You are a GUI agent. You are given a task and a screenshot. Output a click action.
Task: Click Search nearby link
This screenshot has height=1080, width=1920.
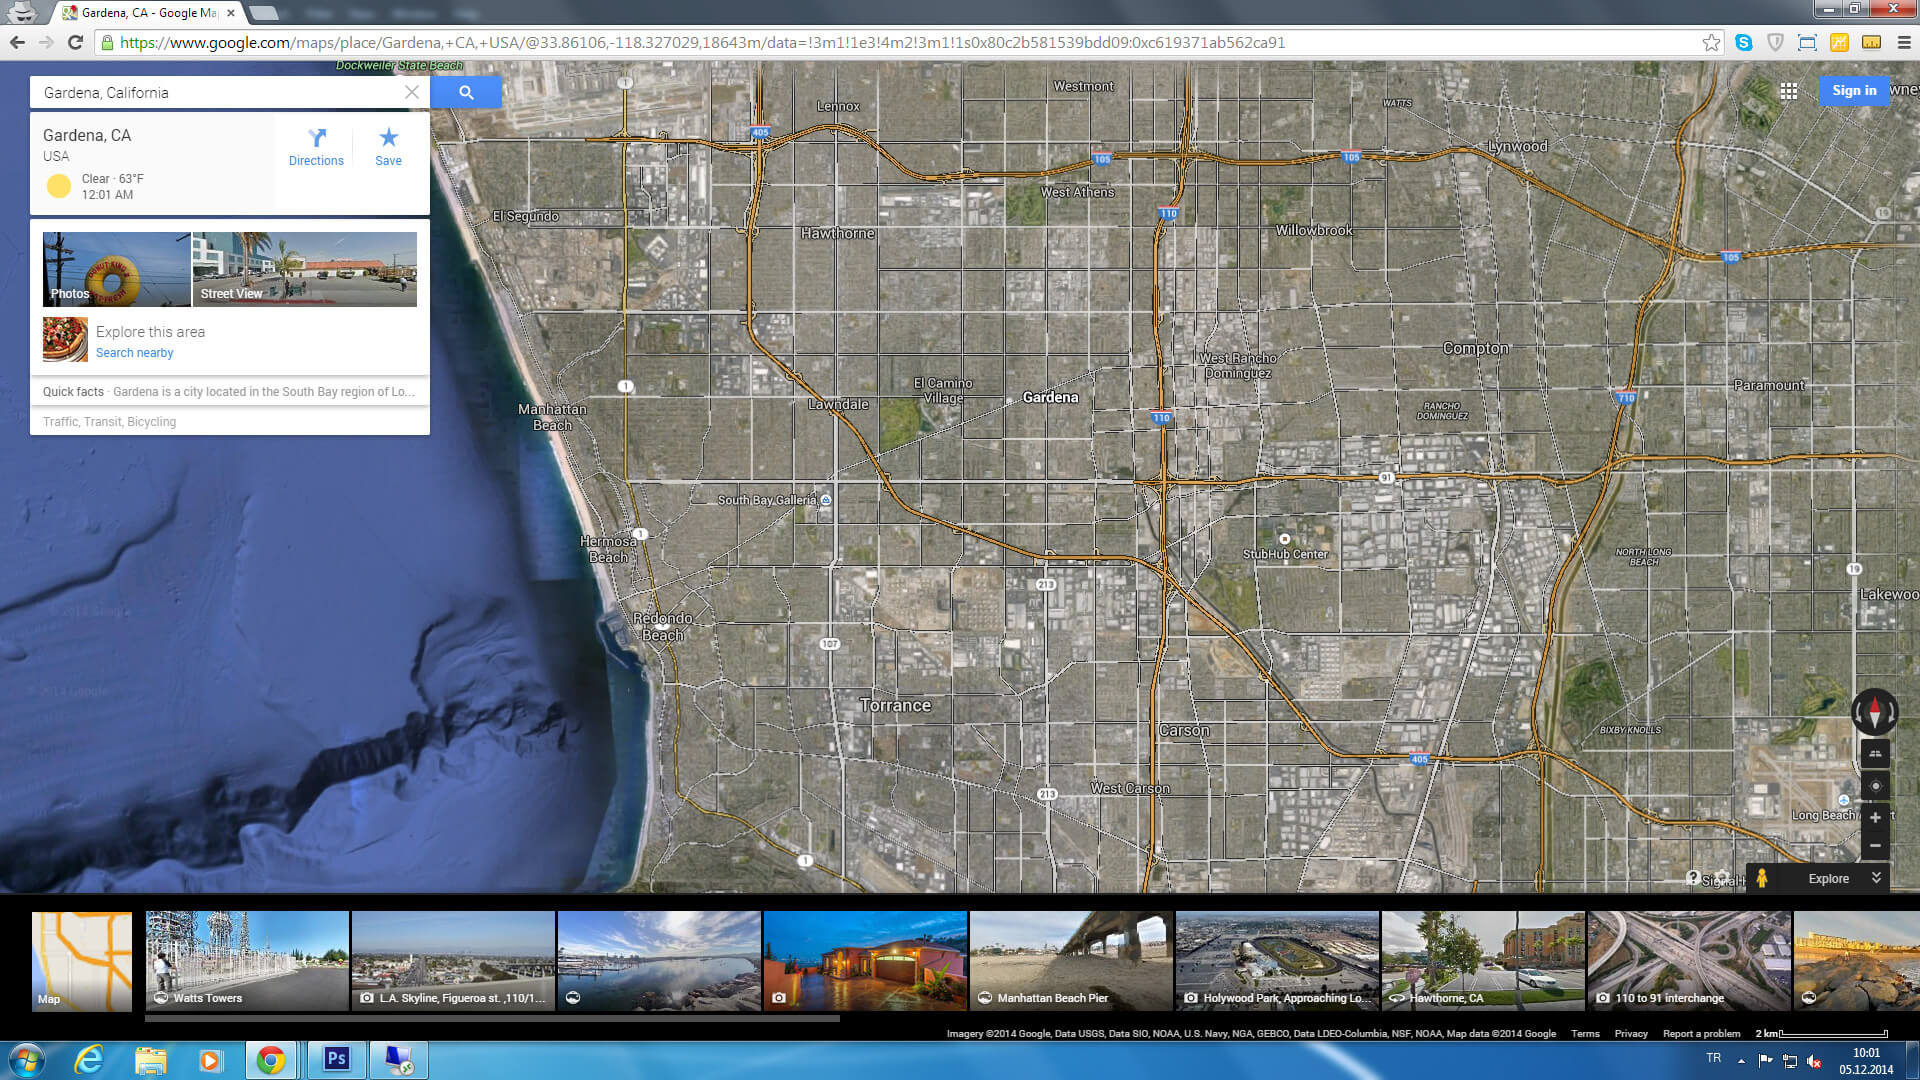coord(134,353)
